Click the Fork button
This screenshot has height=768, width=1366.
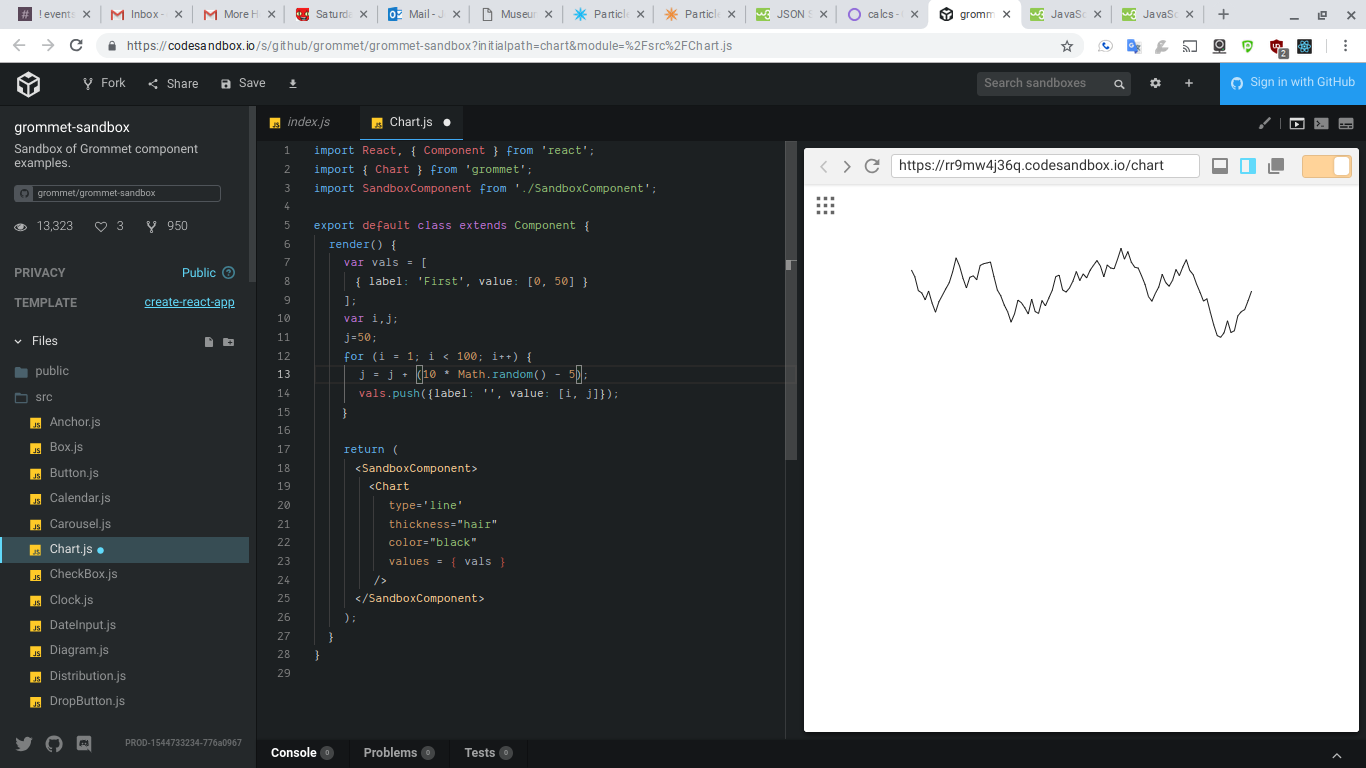[104, 83]
